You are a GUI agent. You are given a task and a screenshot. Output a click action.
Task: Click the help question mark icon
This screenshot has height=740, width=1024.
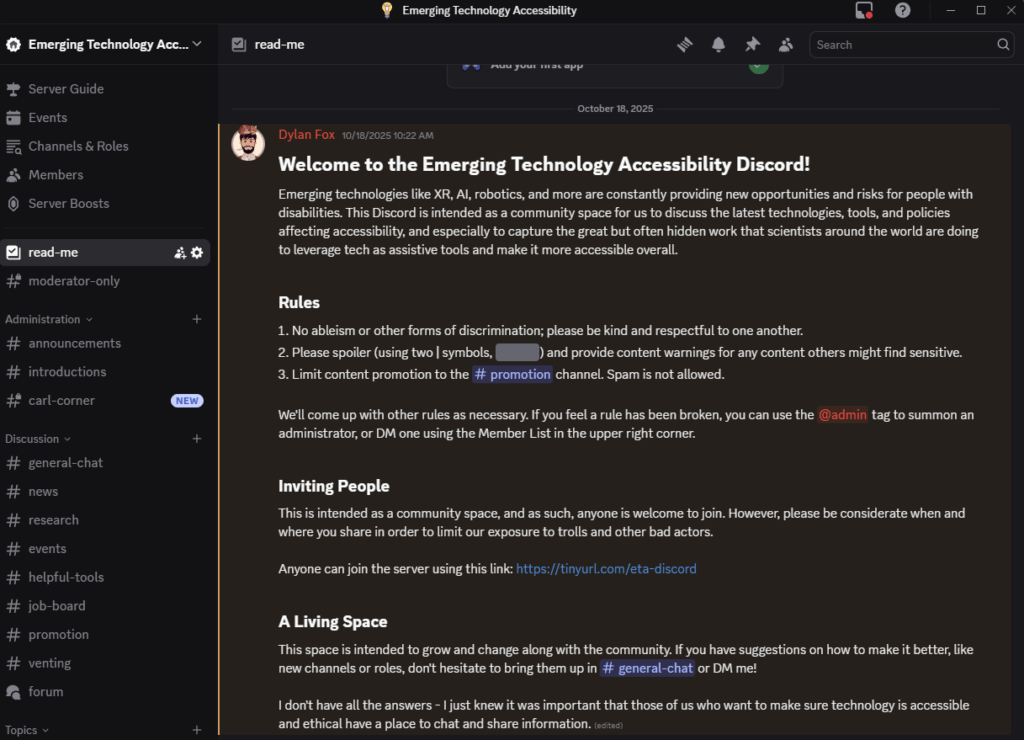click(903, 10)
